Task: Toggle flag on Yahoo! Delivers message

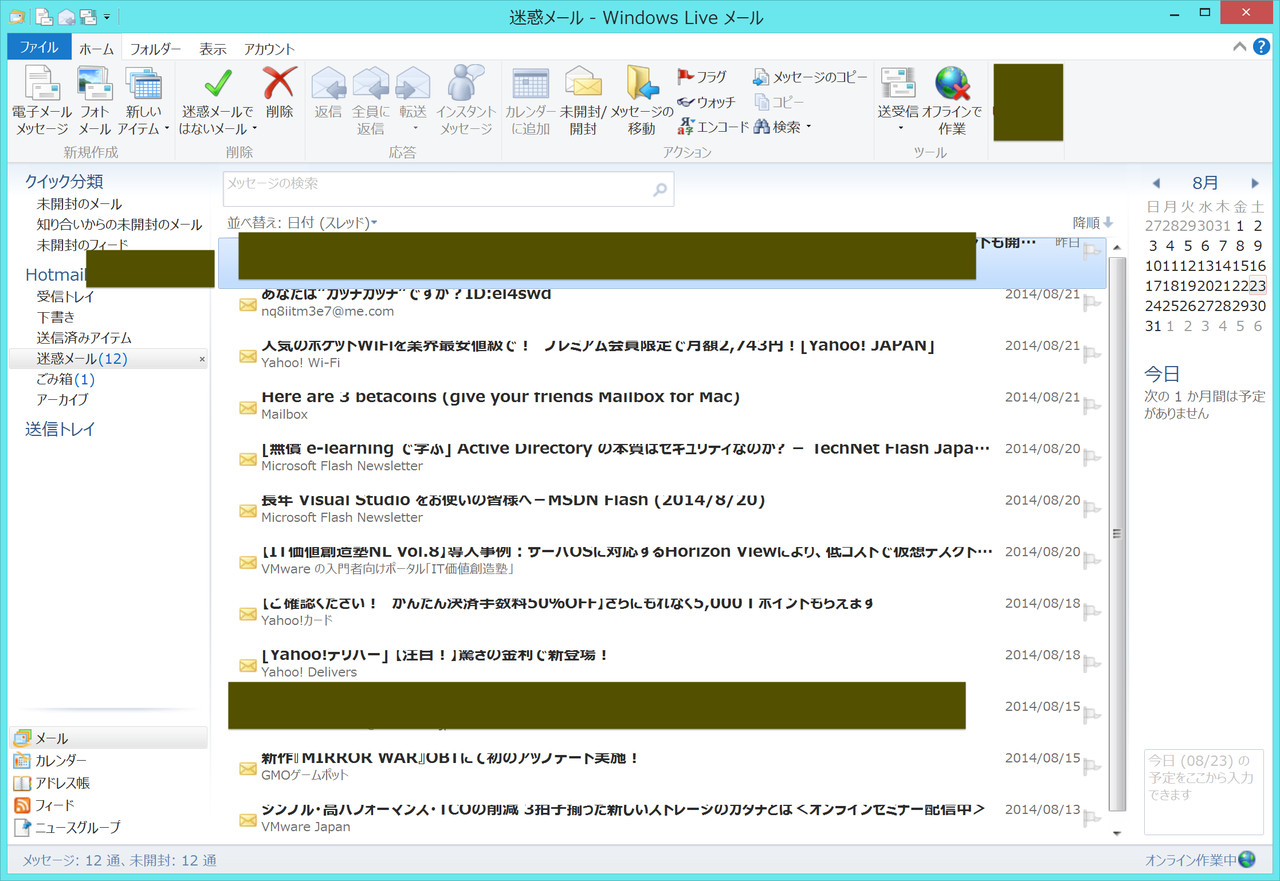Action: coord(1092,664)
